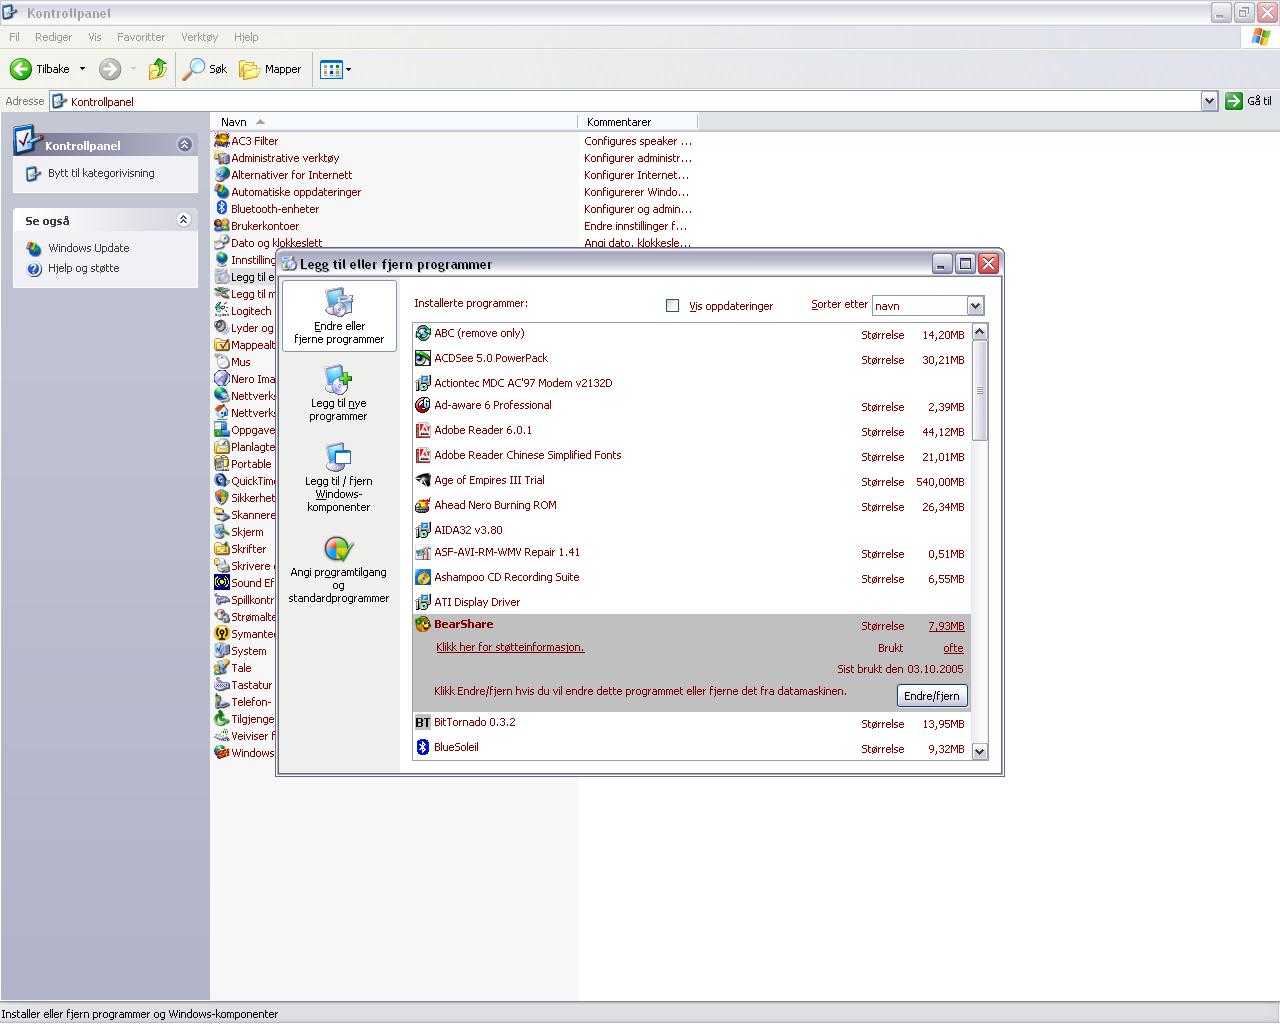Enable the Vis oppdateringer checkbox
Screen dimensions: 1280x1024
point(673,306)
